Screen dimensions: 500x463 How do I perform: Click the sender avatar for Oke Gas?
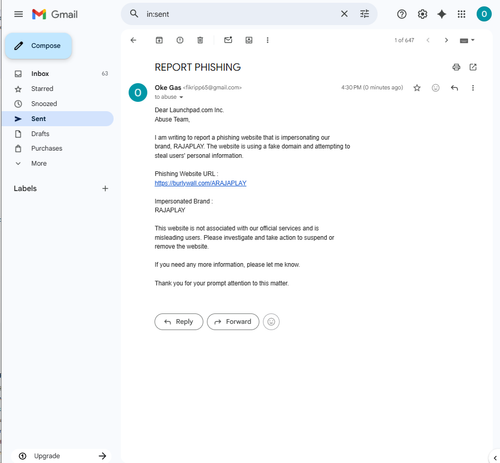tap(138, 92)
